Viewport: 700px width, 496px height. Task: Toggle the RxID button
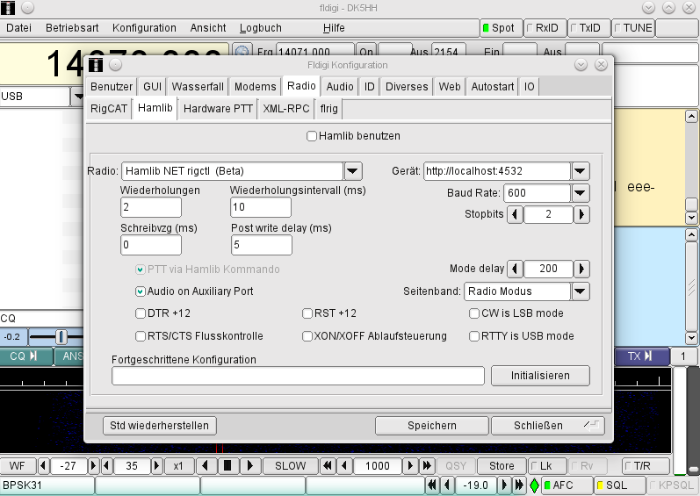pyautogui.click(x=545, y=28)
